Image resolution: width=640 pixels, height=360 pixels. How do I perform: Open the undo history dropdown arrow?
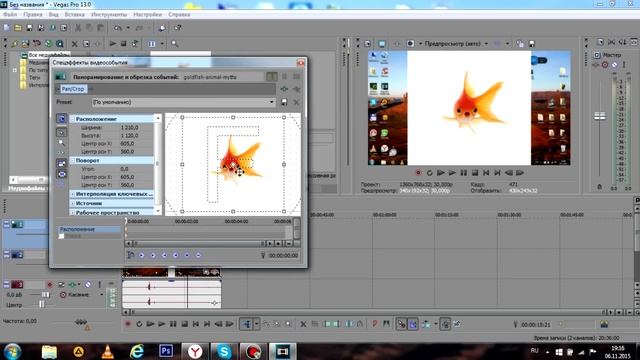click(x=128, y=28)
